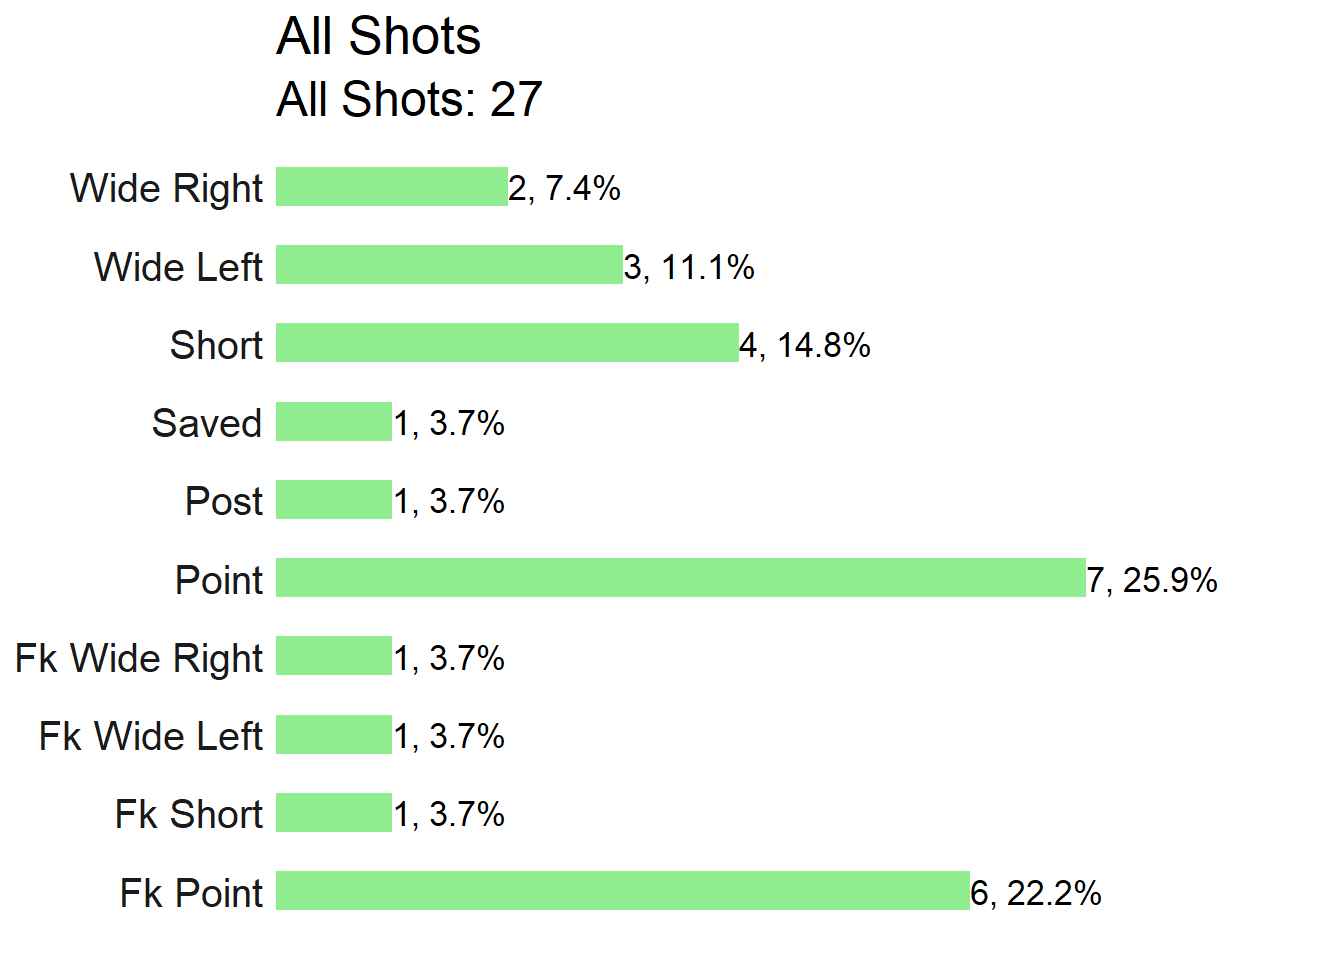
Task: Click the '3, 11.1%' value label
Action: 689,267
